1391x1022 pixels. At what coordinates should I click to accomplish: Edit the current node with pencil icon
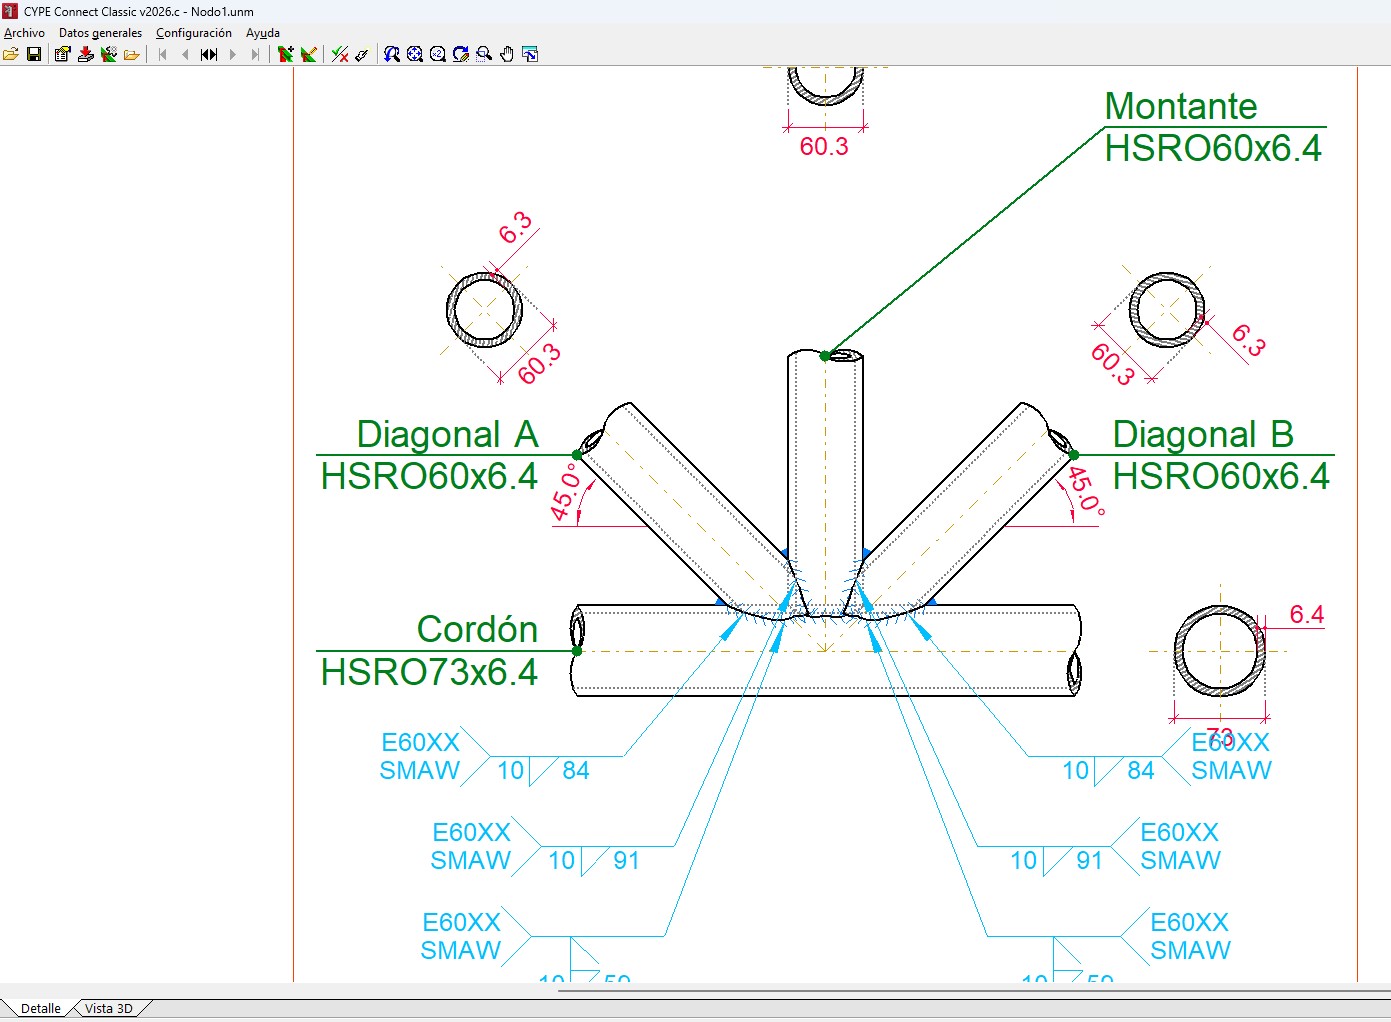[x=309, y=54]
